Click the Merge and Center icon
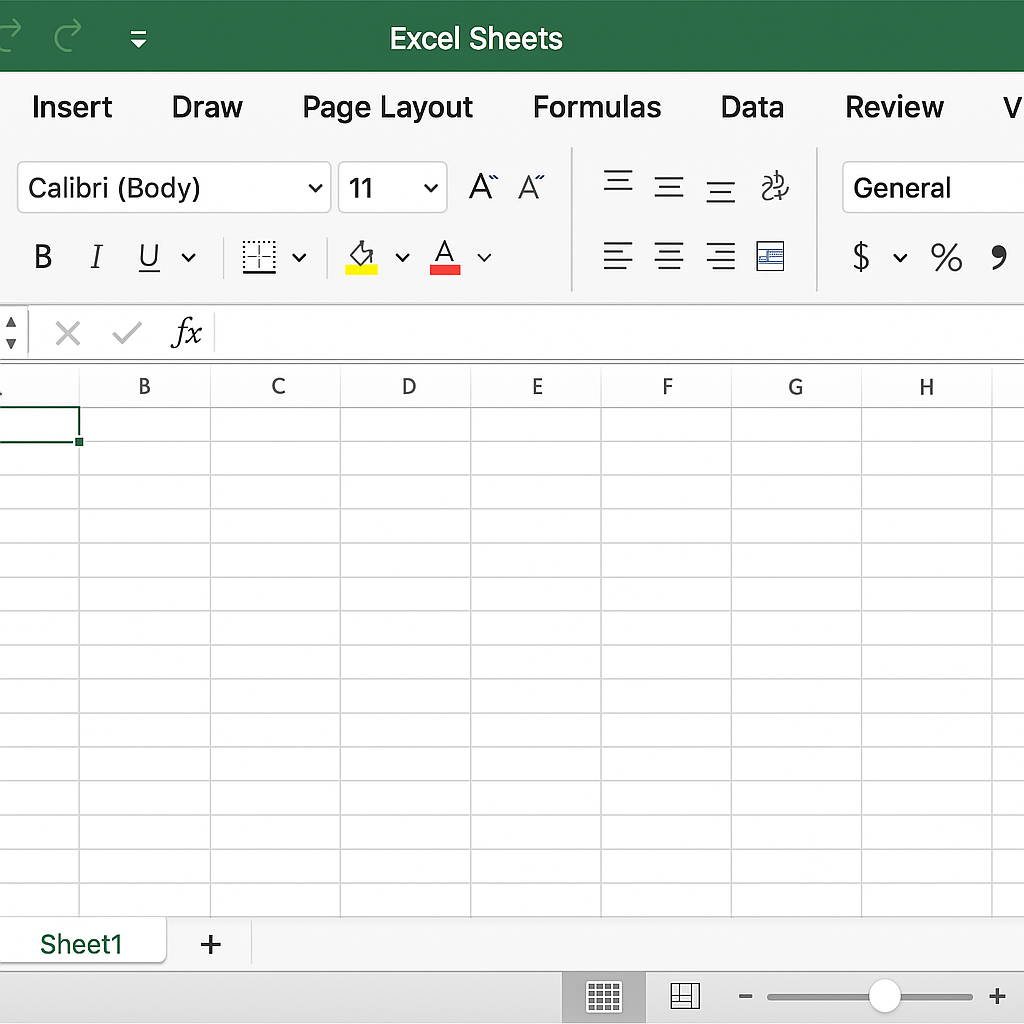1024x1024 pixels. (x=770, y=255)
